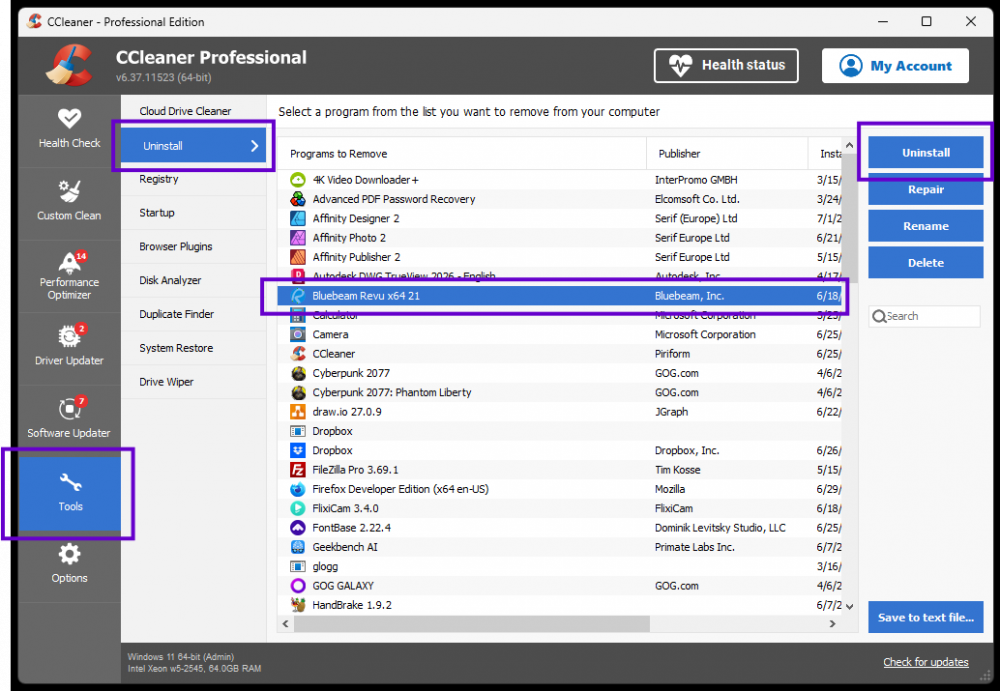Click the Repair button

(925, 189)
